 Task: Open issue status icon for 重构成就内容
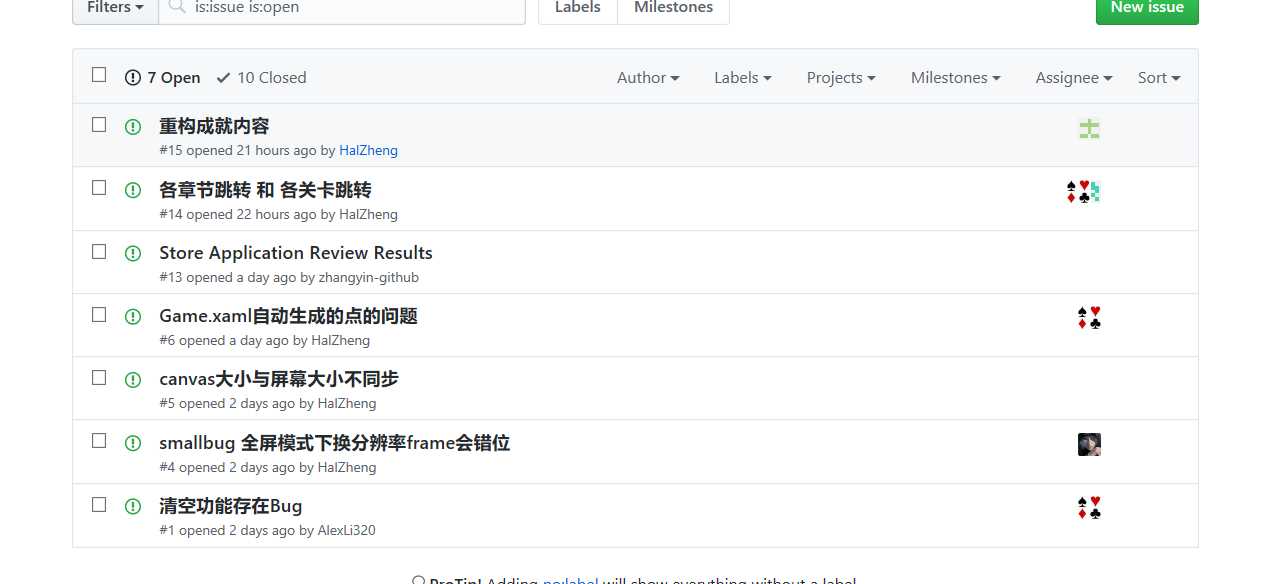point(133,127)
